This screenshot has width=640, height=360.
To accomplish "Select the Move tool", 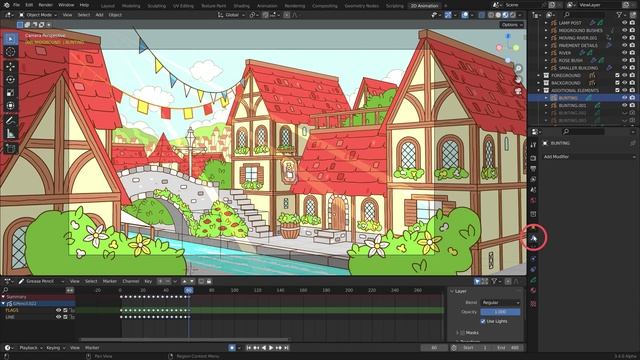I will (x=11, y=67).
